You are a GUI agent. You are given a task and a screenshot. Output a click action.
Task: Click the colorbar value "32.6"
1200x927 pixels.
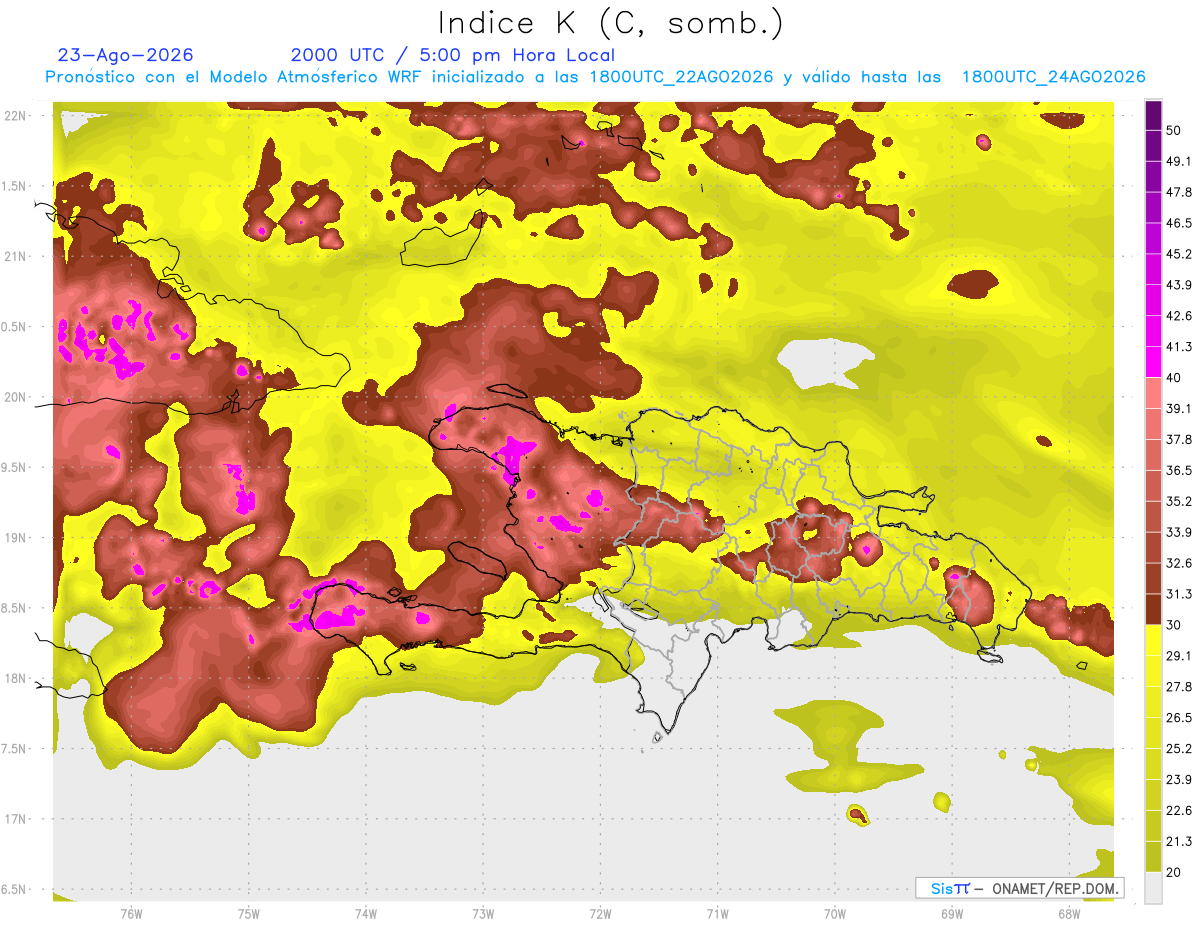(1179, 563)
